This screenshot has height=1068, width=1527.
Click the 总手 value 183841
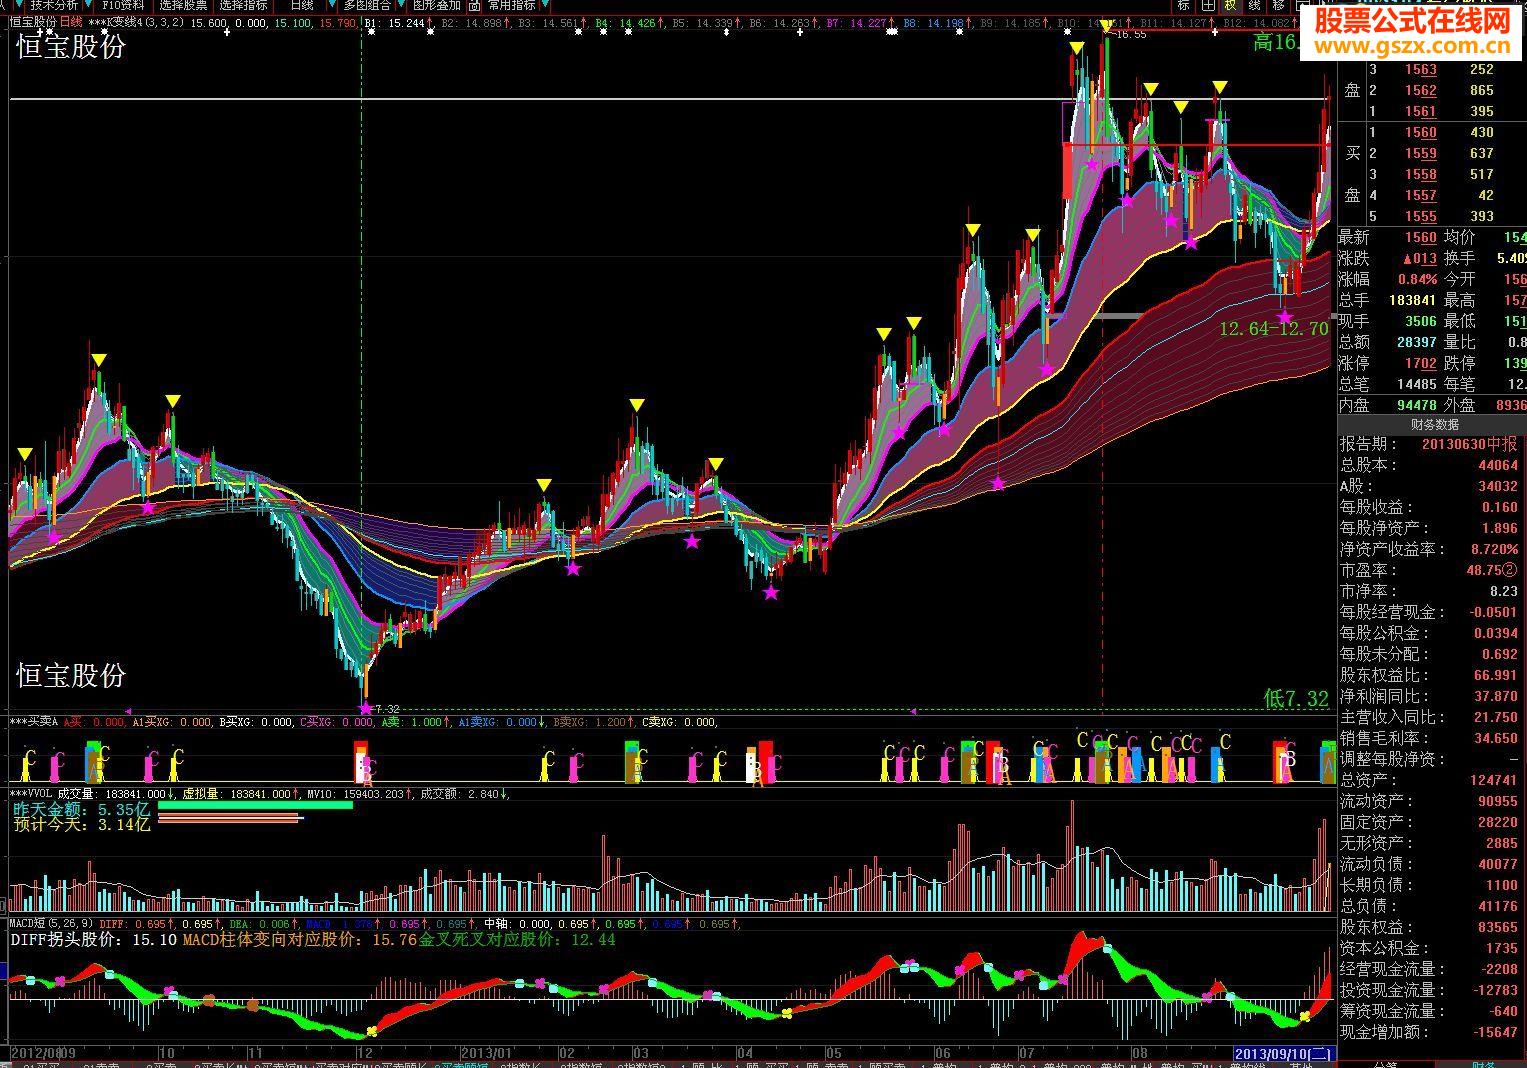point(1412,300)
